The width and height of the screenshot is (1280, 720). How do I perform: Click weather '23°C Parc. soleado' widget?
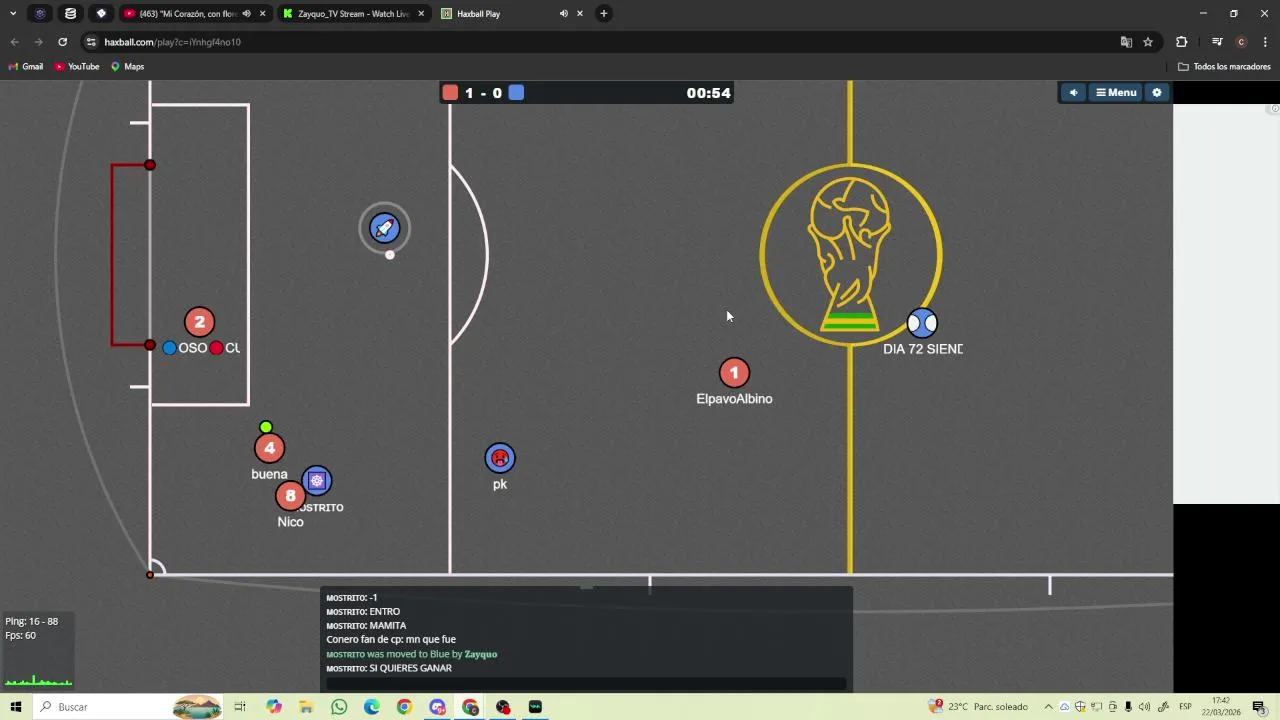coord(978,707)
